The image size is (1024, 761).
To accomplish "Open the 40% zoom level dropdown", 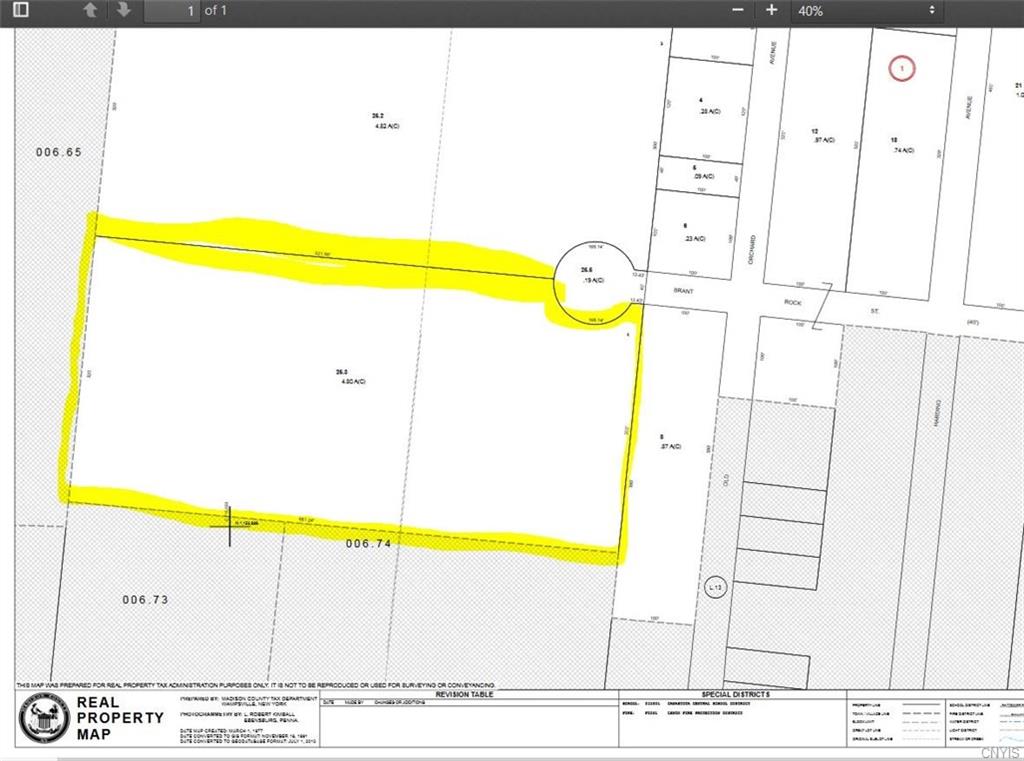I will click(867, 10).
